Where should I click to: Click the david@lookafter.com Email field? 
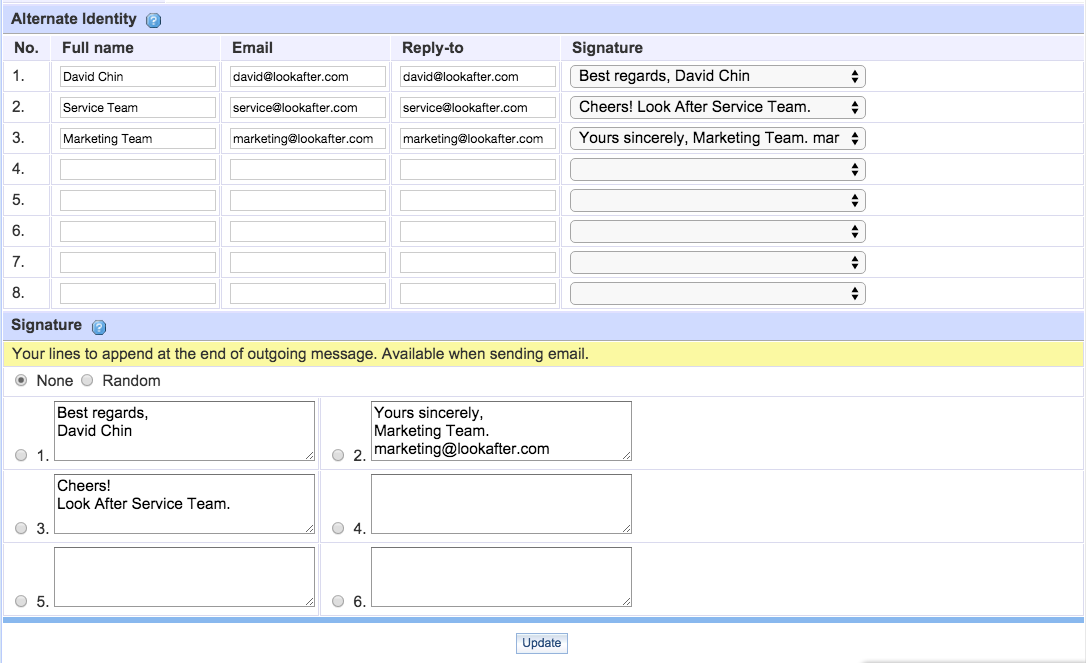click(308, 77)
